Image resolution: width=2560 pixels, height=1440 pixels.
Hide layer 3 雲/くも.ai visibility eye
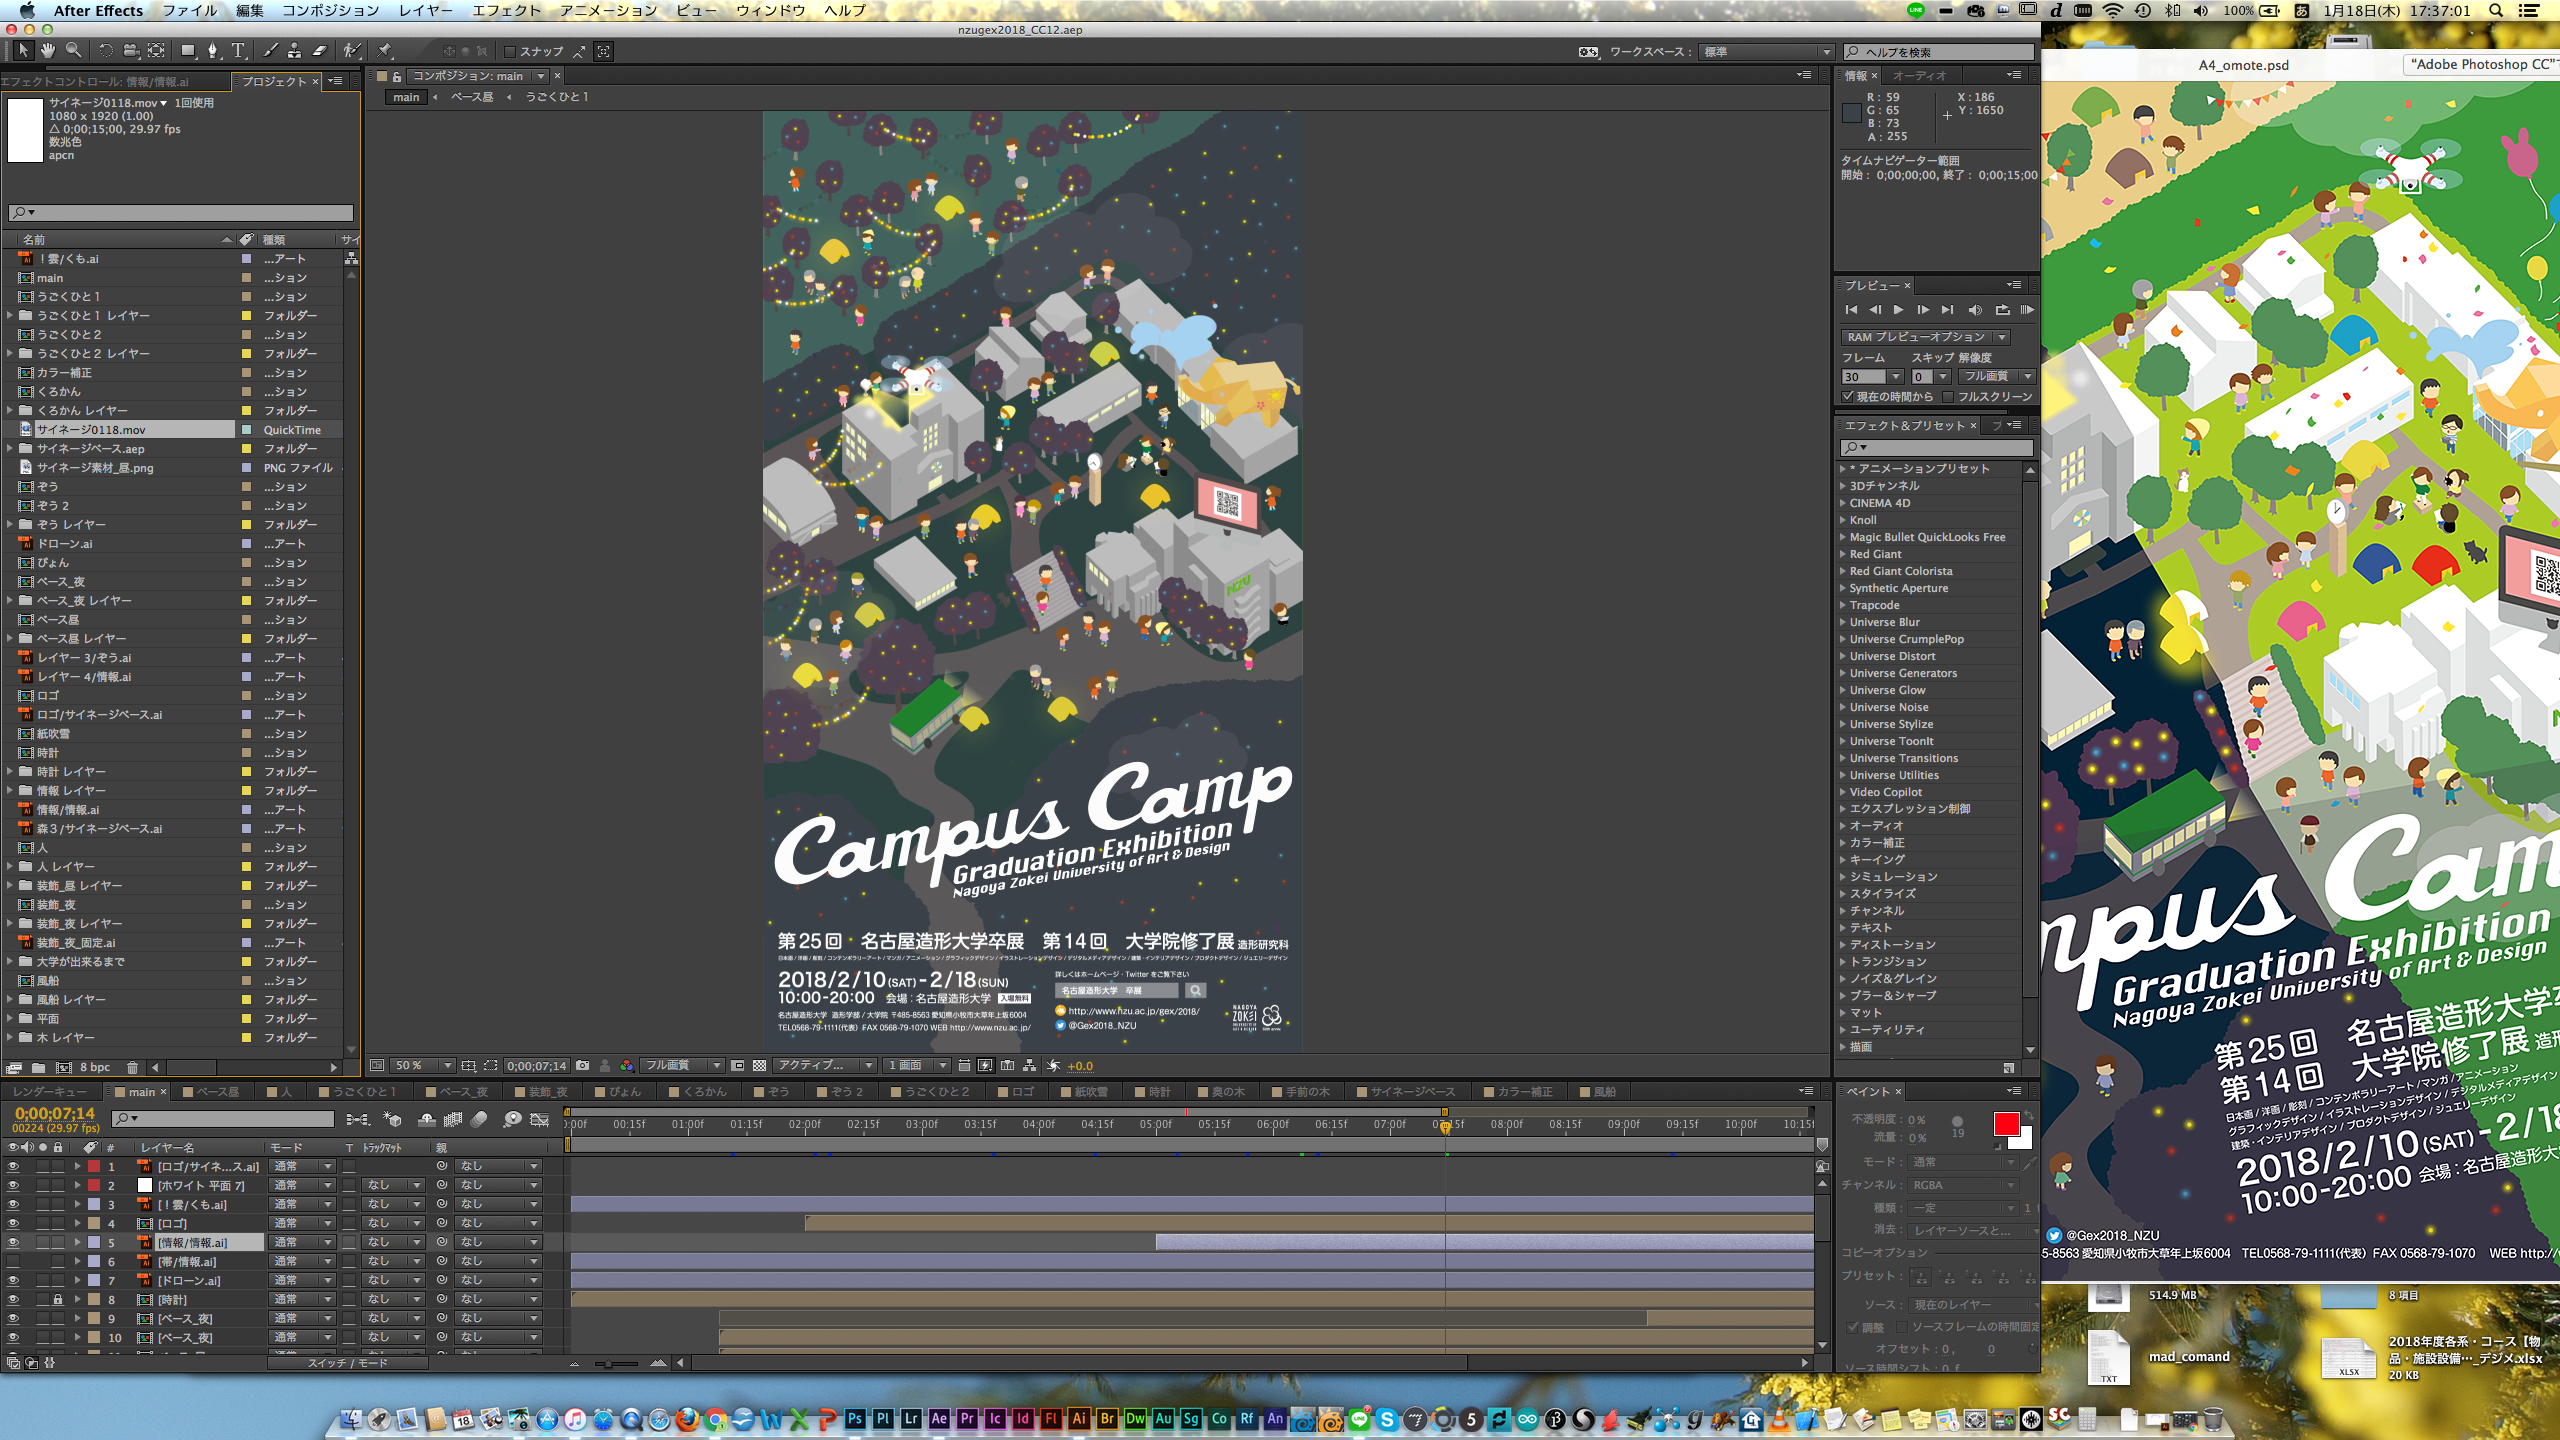(x=13, y=1205)
